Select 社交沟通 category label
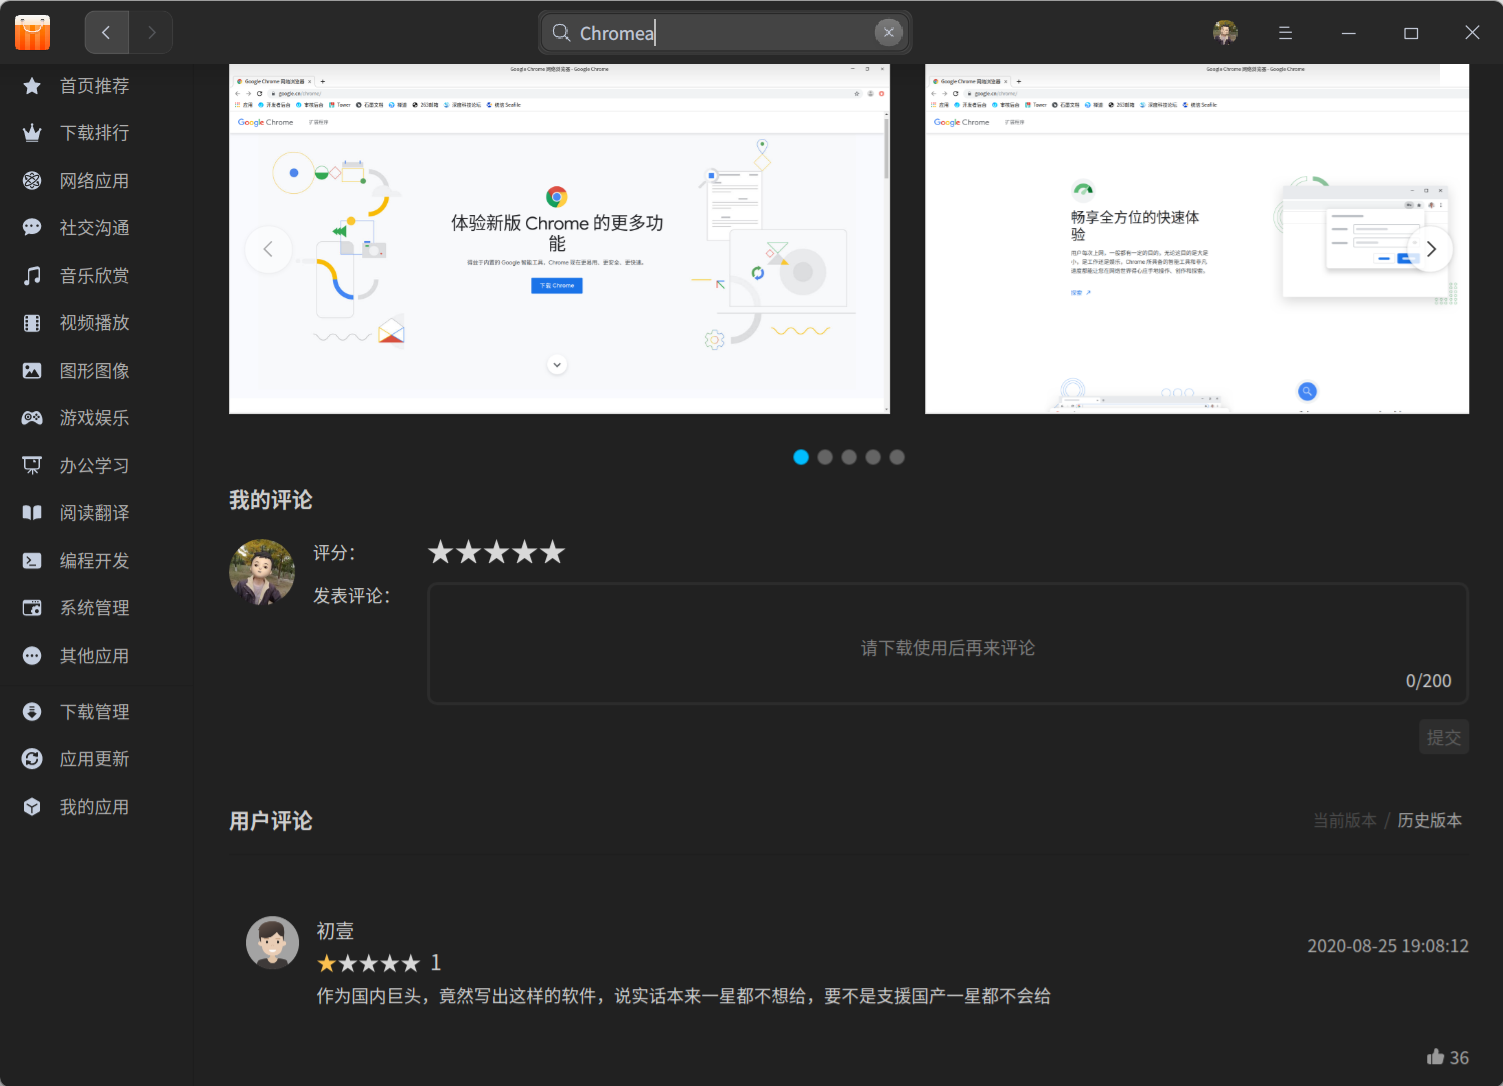Viewport: 1503px width, 1086px height. [x=94, y=228]
